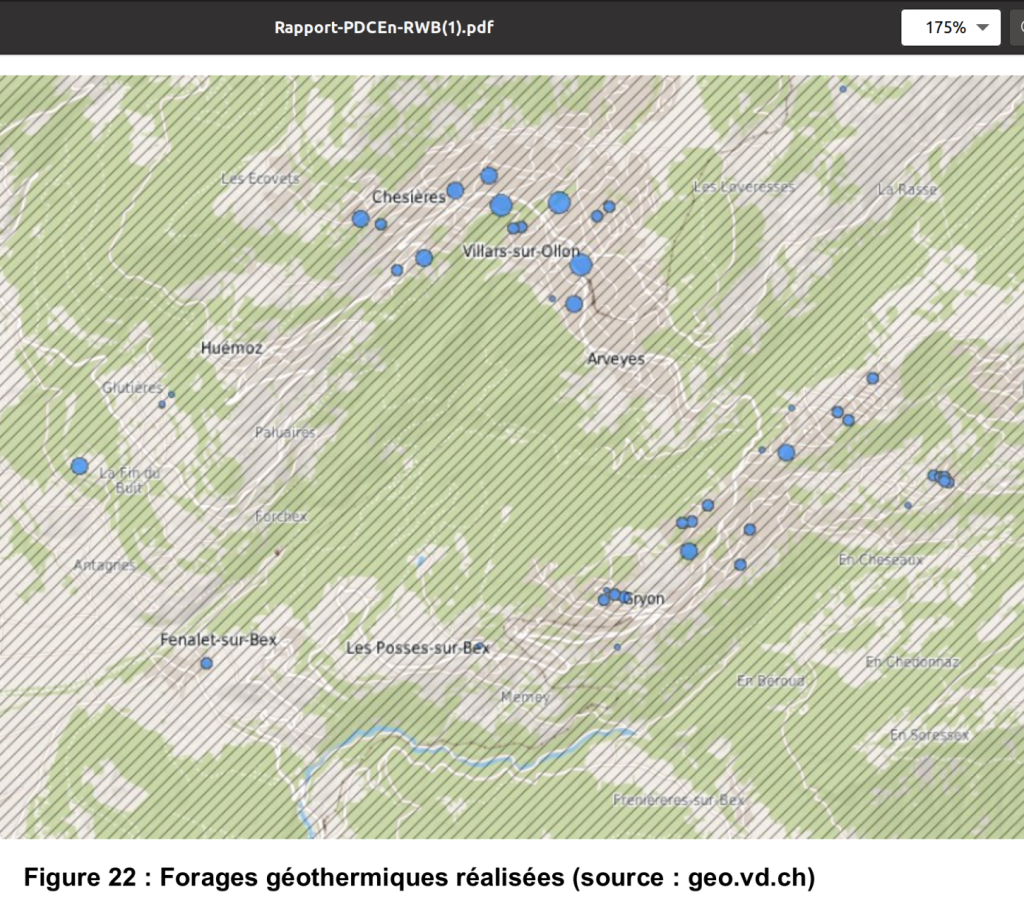
Task: Click the blue marker beside La Fin du Buit
Action: tap(80, 466)
